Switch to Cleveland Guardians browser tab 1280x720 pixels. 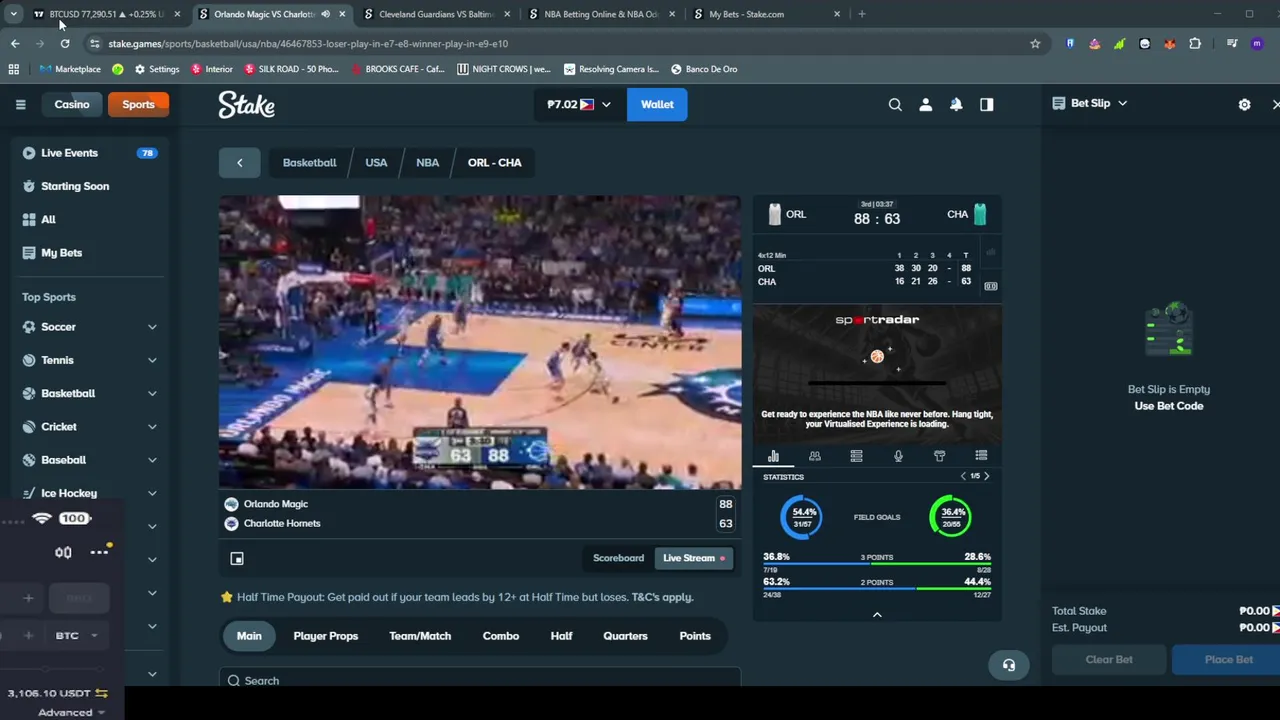(x=436, y=14)
